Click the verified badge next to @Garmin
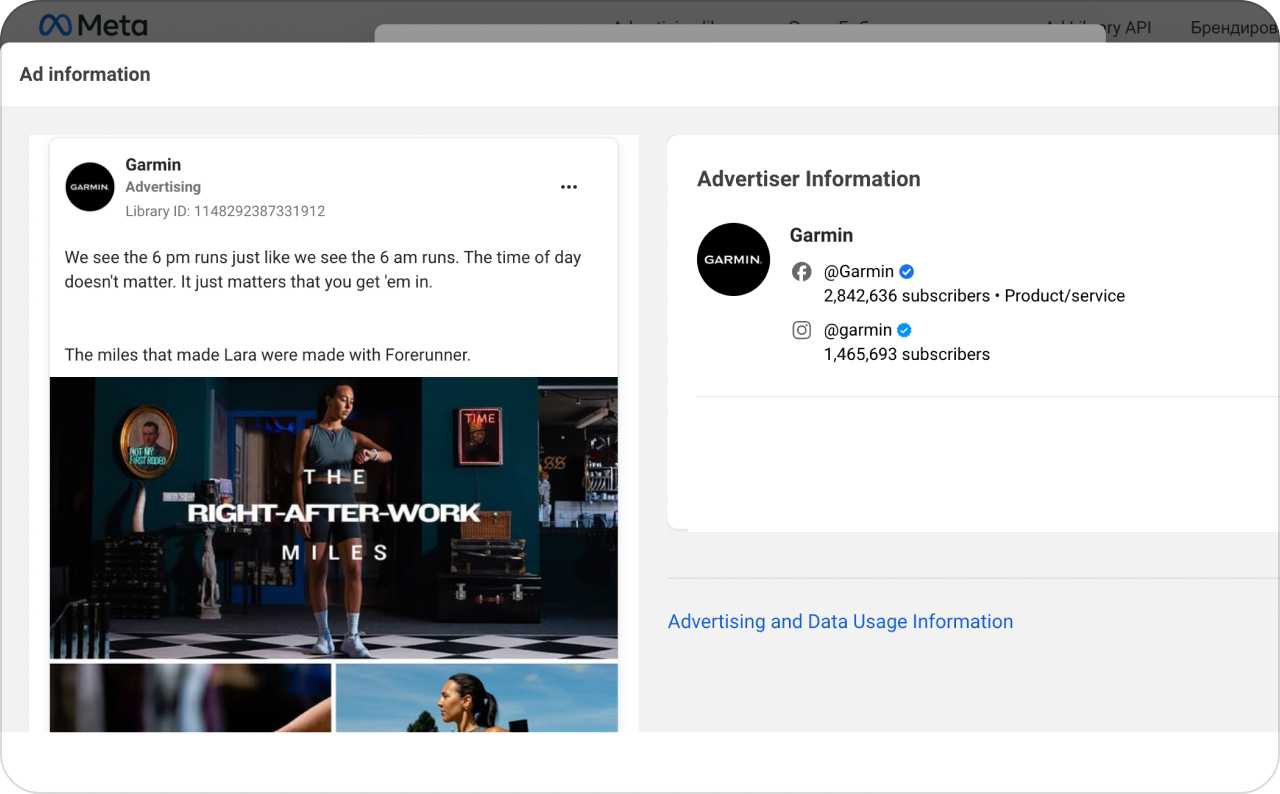This screenshot has width=1280, height=794. 905,271
